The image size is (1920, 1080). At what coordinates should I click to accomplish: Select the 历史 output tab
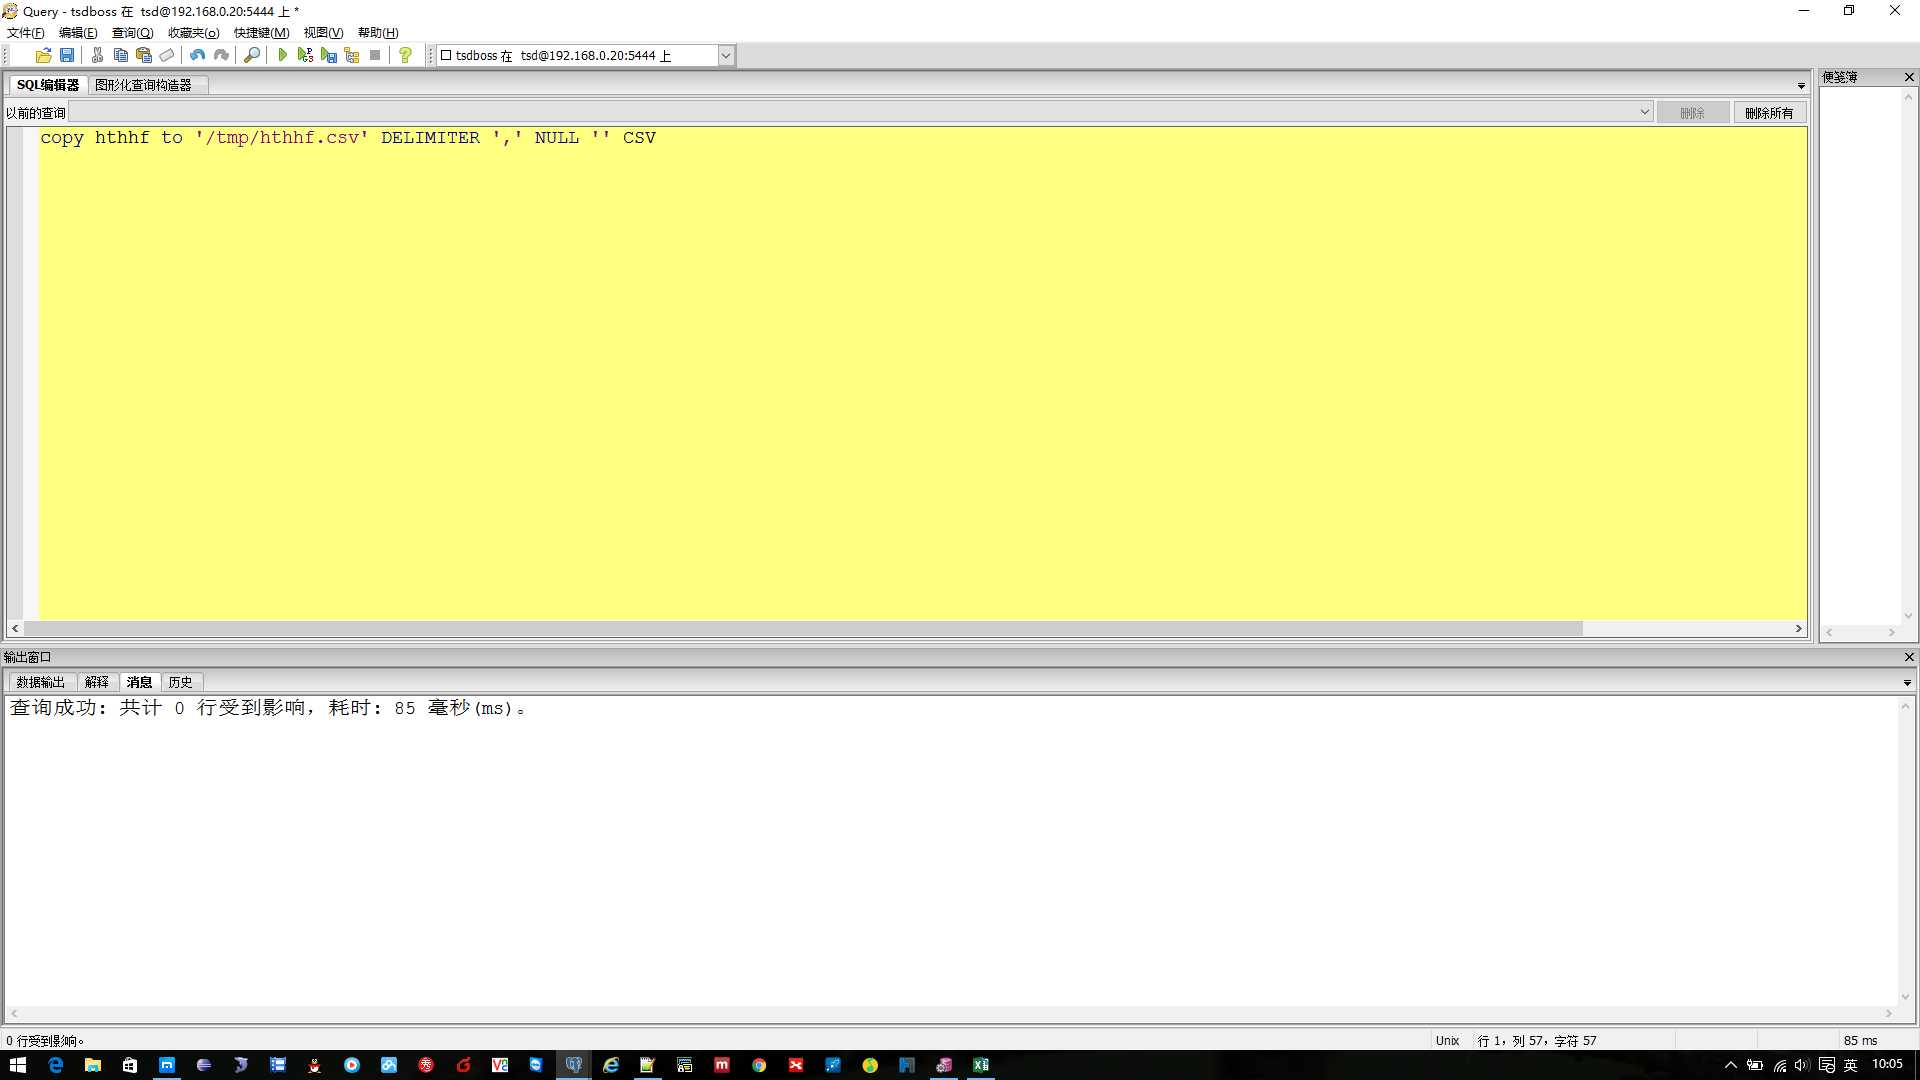point(181,682)
